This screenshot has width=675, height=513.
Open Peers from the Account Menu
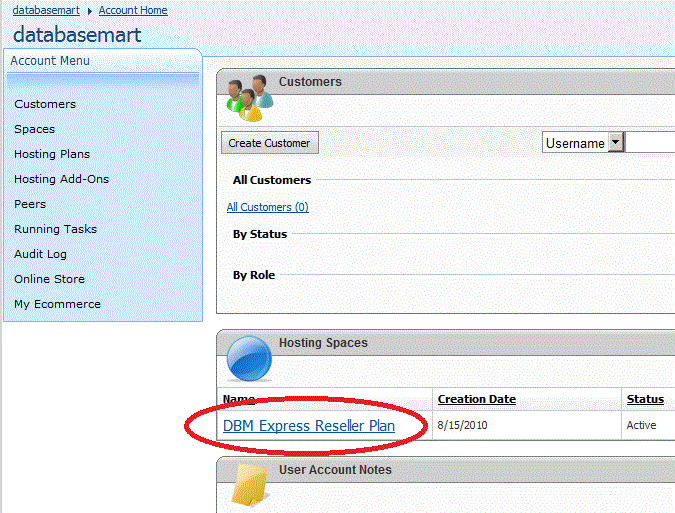click(30, 204)
